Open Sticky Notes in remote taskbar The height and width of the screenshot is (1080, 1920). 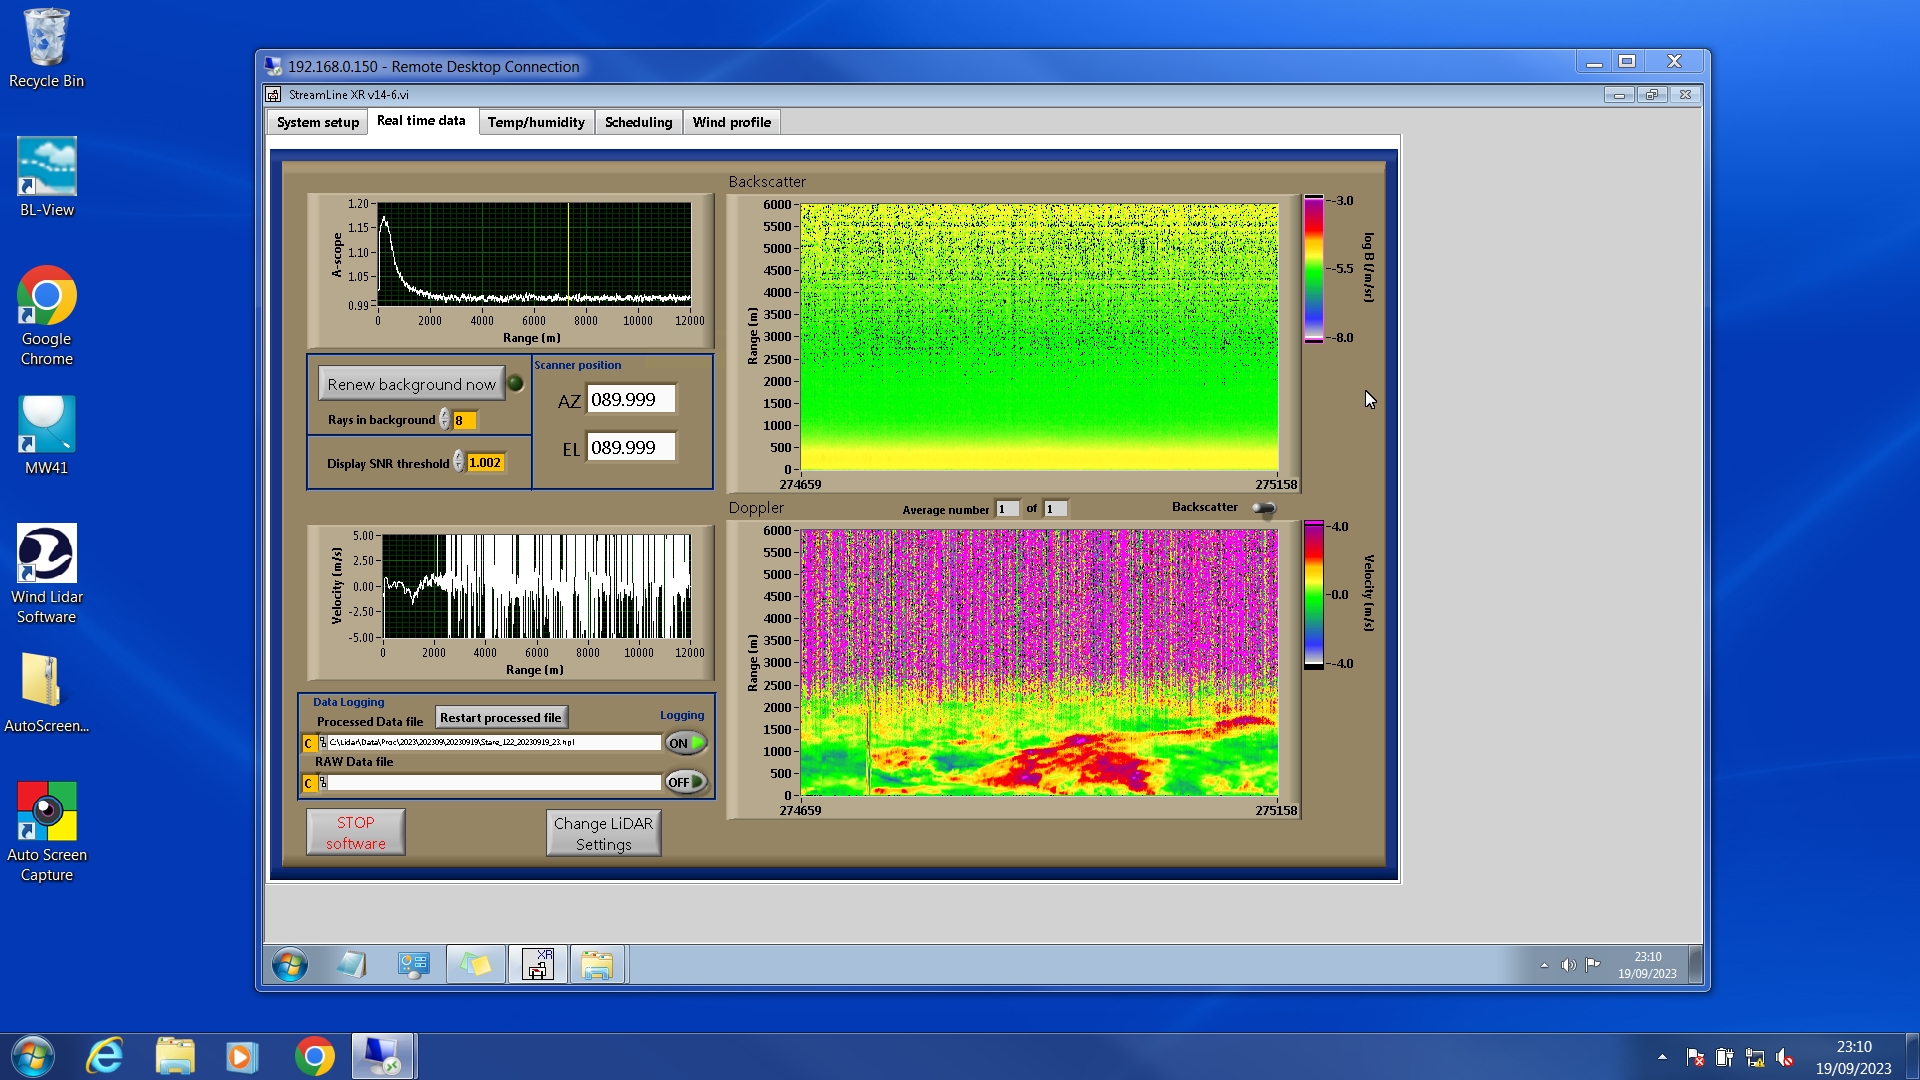[x=475, y=965]
